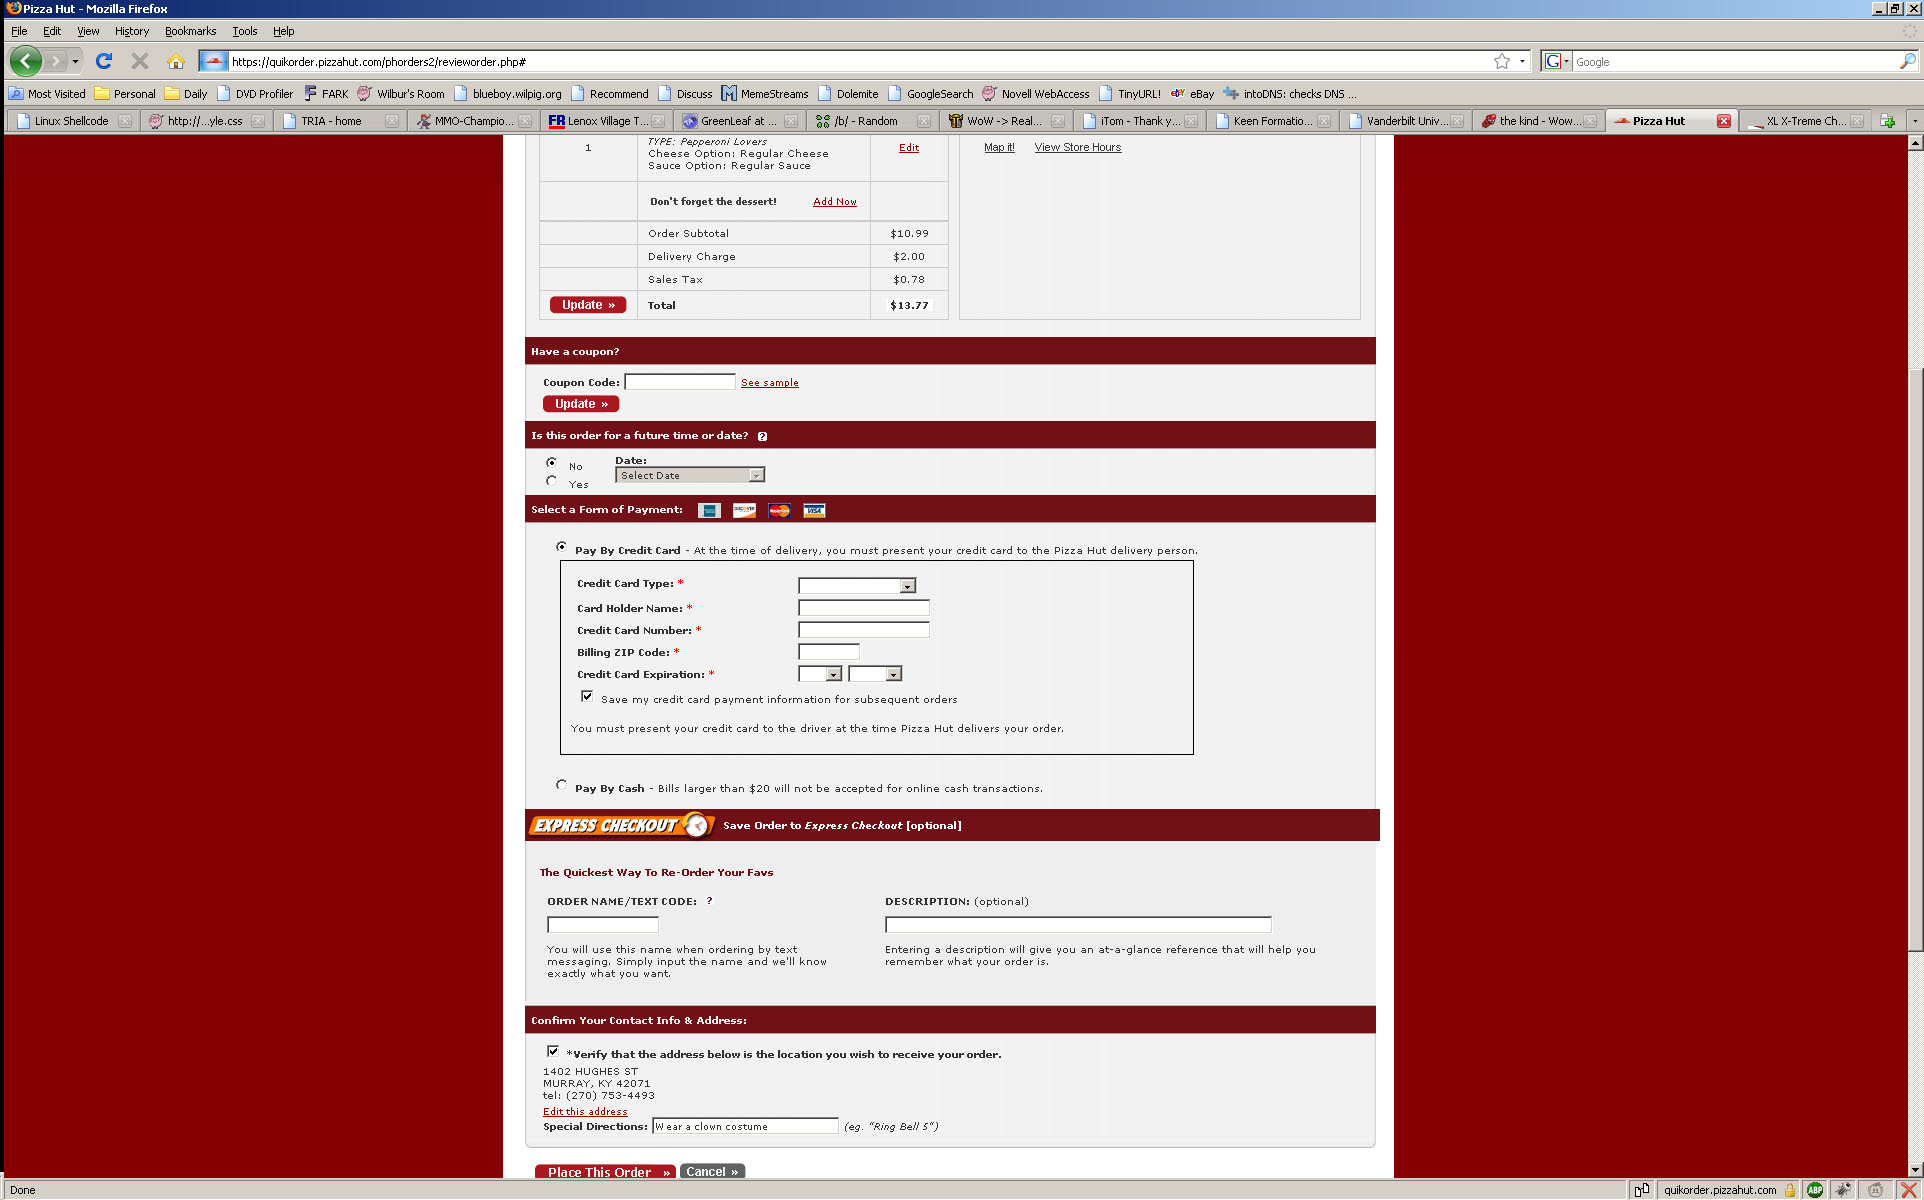The image size is (1924, 1200).
Task: Click See sample coupon link
Action: click(x=770, y=383)
